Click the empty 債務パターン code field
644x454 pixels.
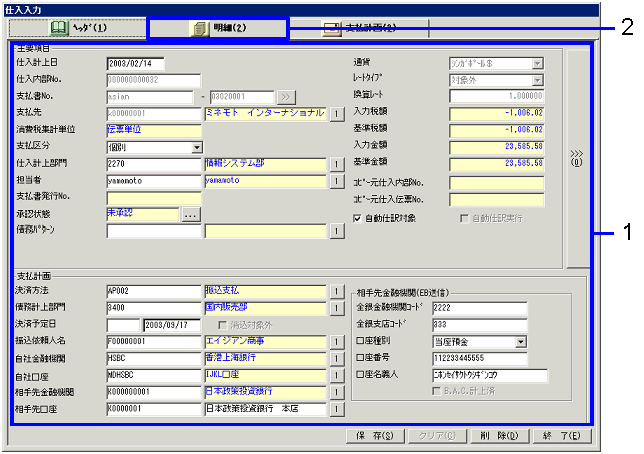click(x=154, y=231)
